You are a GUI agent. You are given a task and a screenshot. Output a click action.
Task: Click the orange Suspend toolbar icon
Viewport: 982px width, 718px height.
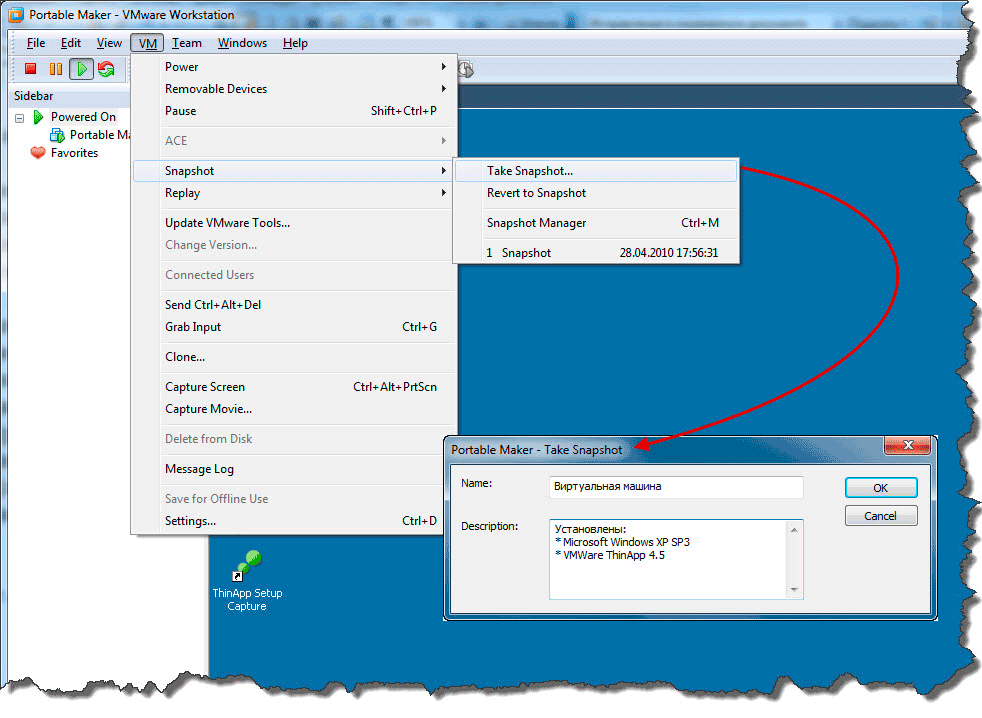coord(56,69)
